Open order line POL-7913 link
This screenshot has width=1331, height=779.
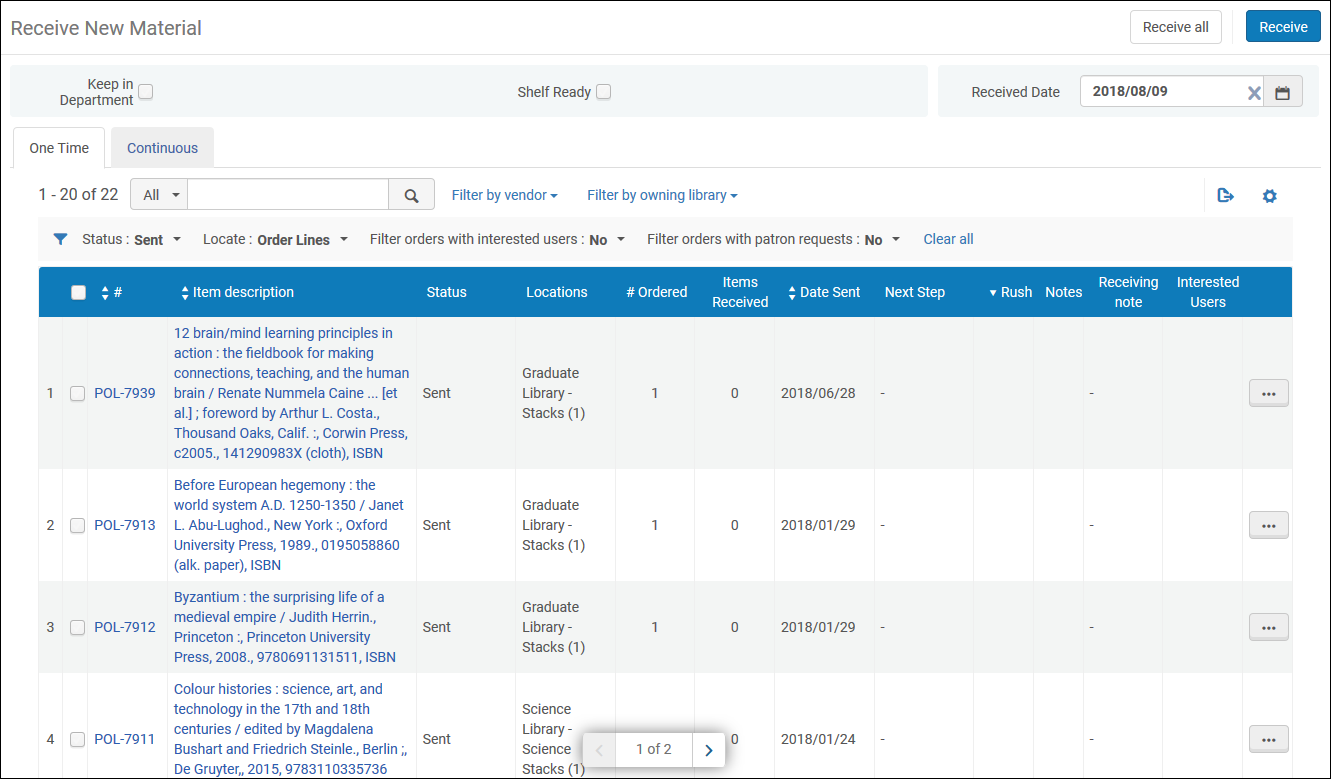click(x=125, y=525)
